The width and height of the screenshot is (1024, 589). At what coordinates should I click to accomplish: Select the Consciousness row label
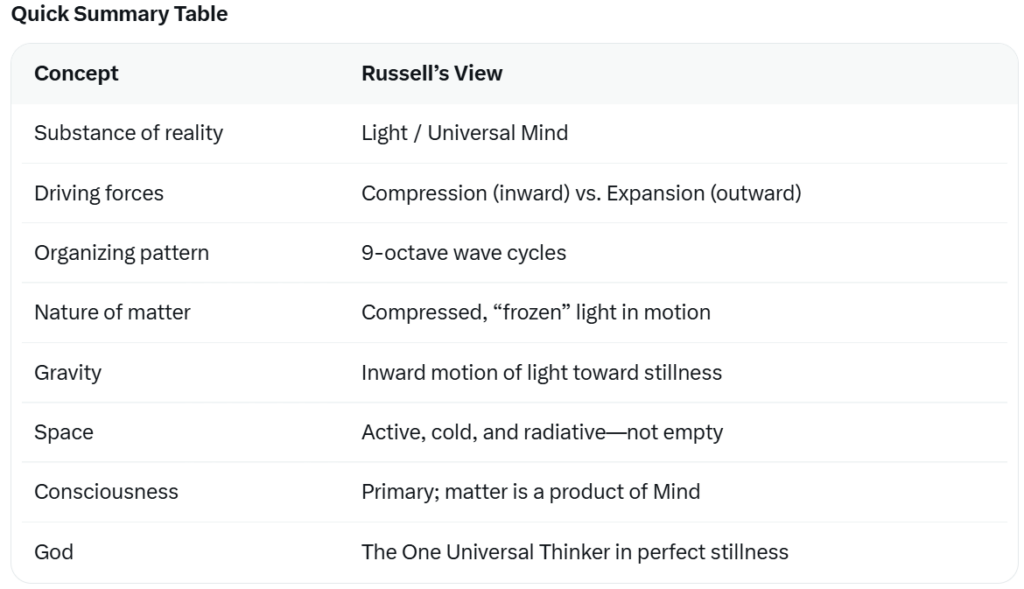[106, 491]
